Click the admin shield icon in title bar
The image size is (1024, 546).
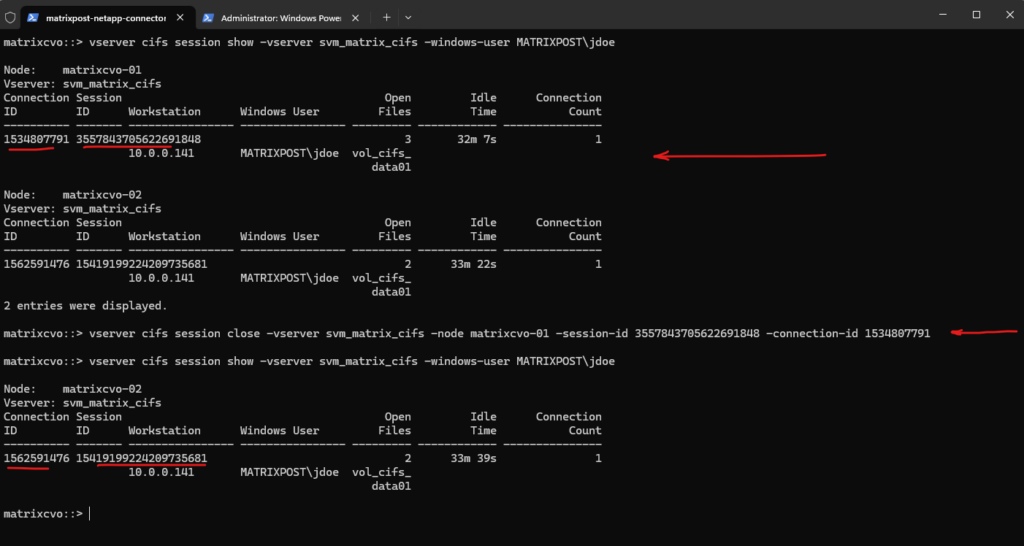coord(10,17)
